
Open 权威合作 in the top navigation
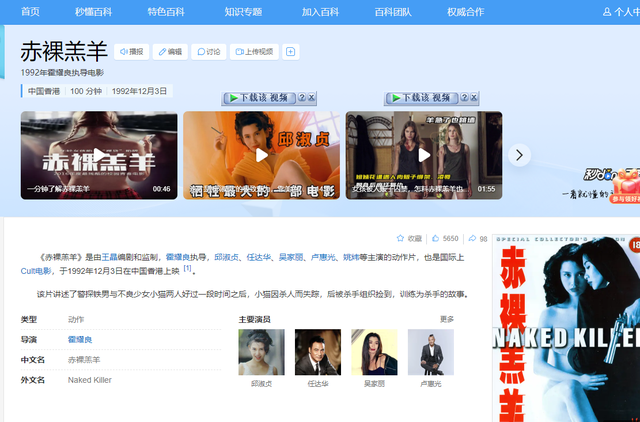click(x=466, y=12)
